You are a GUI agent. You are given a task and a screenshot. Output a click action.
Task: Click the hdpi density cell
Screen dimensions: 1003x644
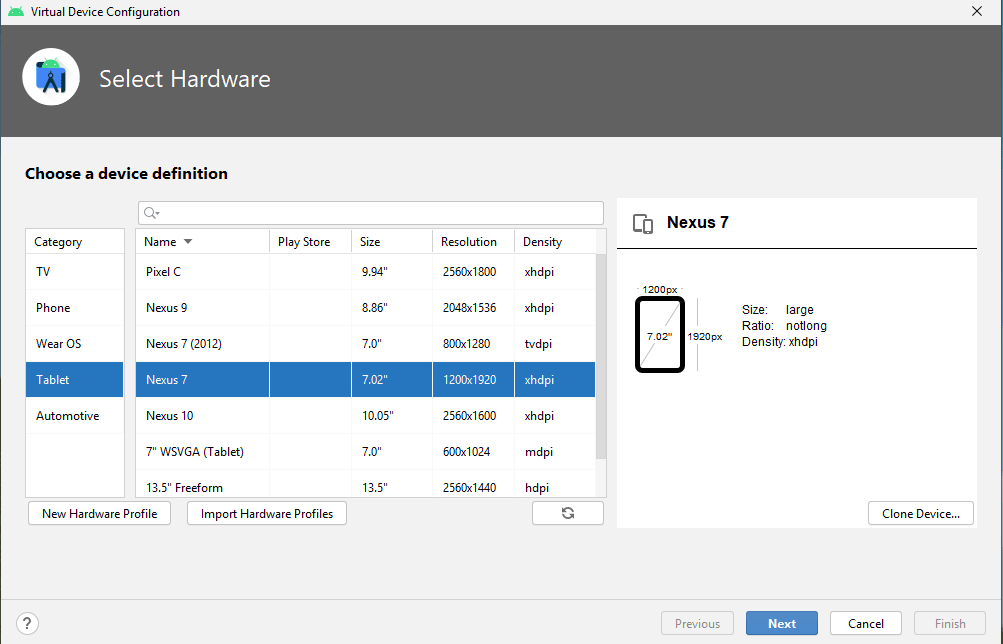click(555, 485)
